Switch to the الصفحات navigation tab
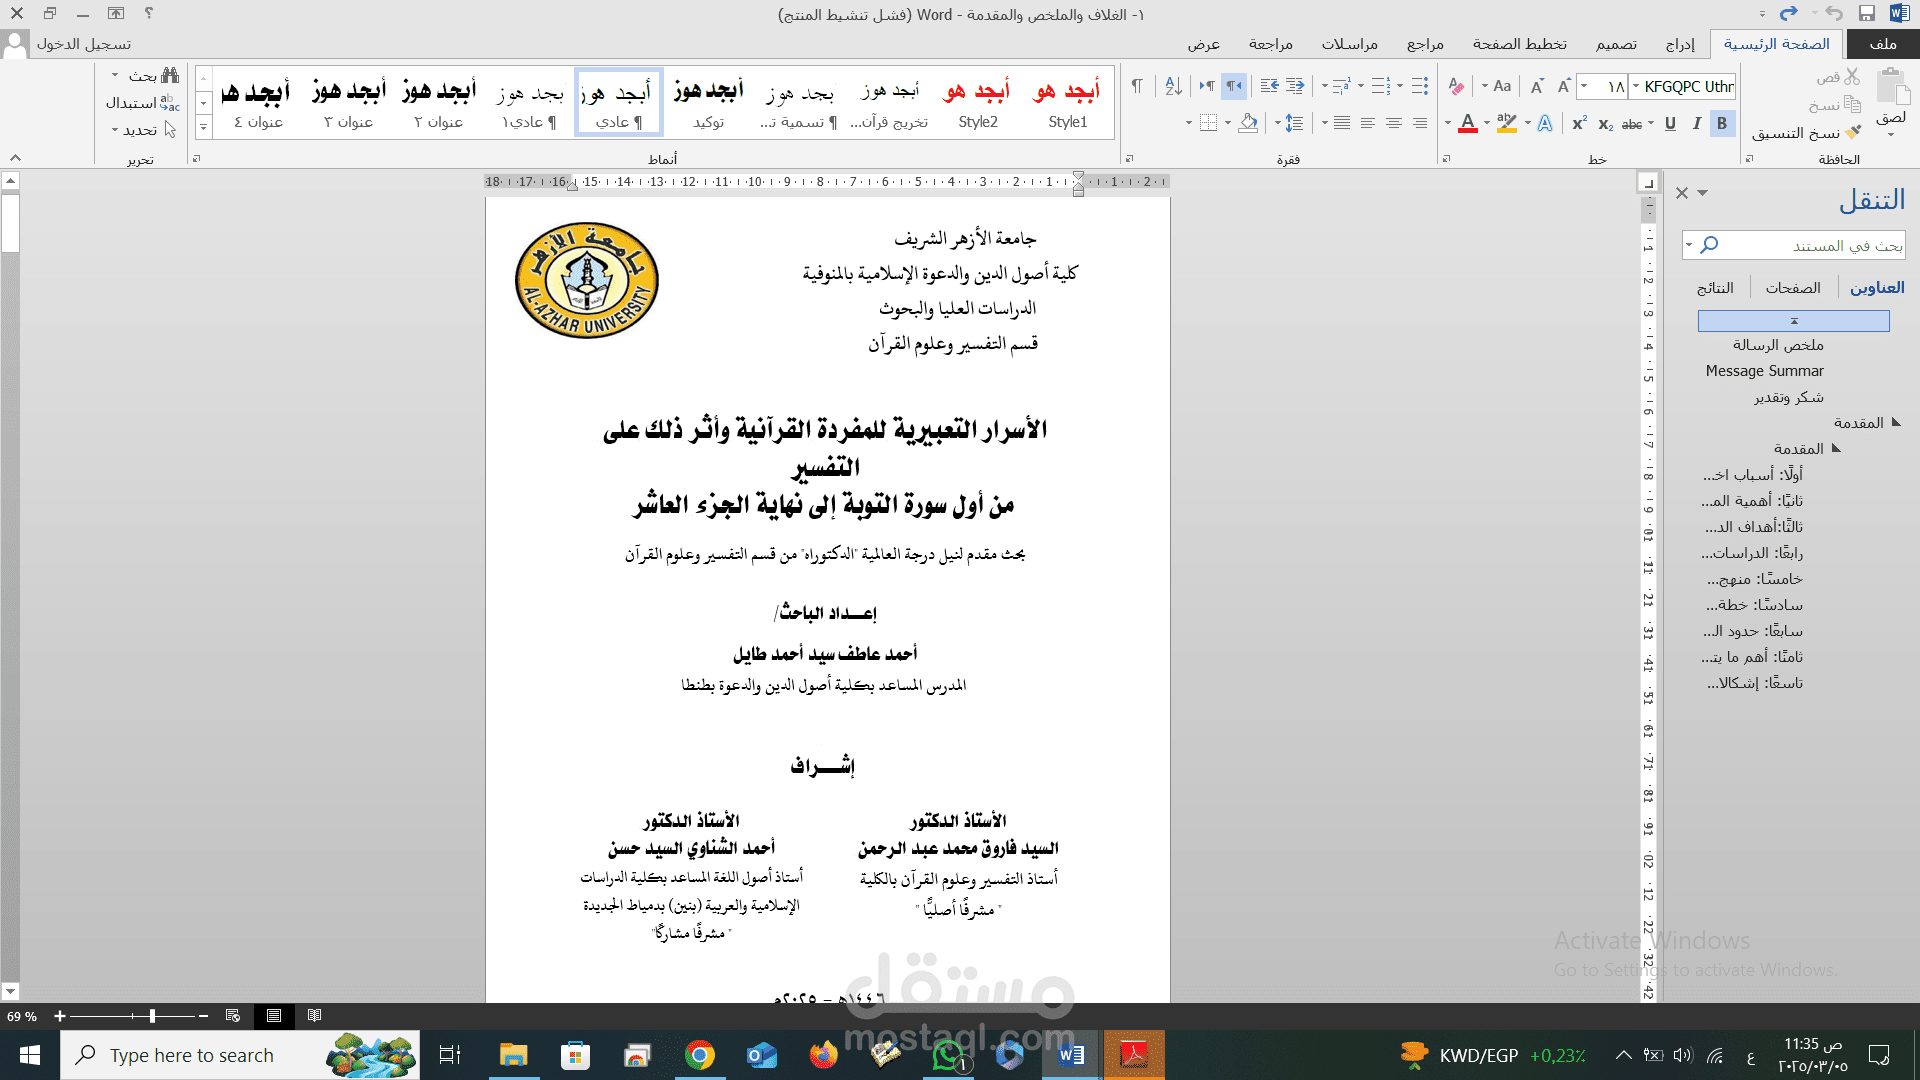This screenshot has width=1920, height=1080. coord(1792,288)
